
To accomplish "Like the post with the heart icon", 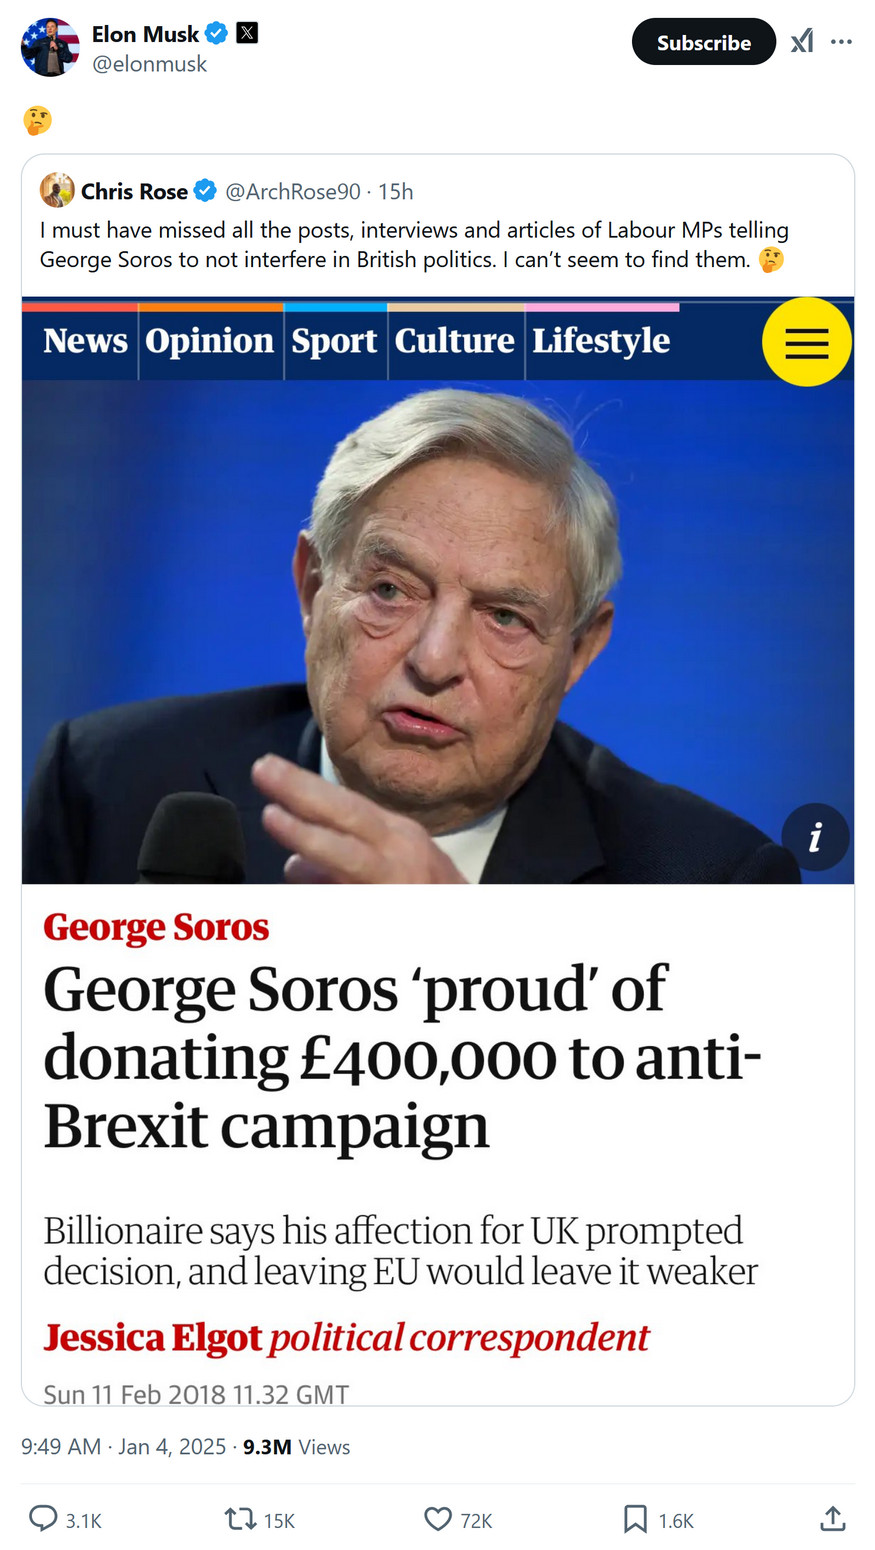I will (438, 1519).
